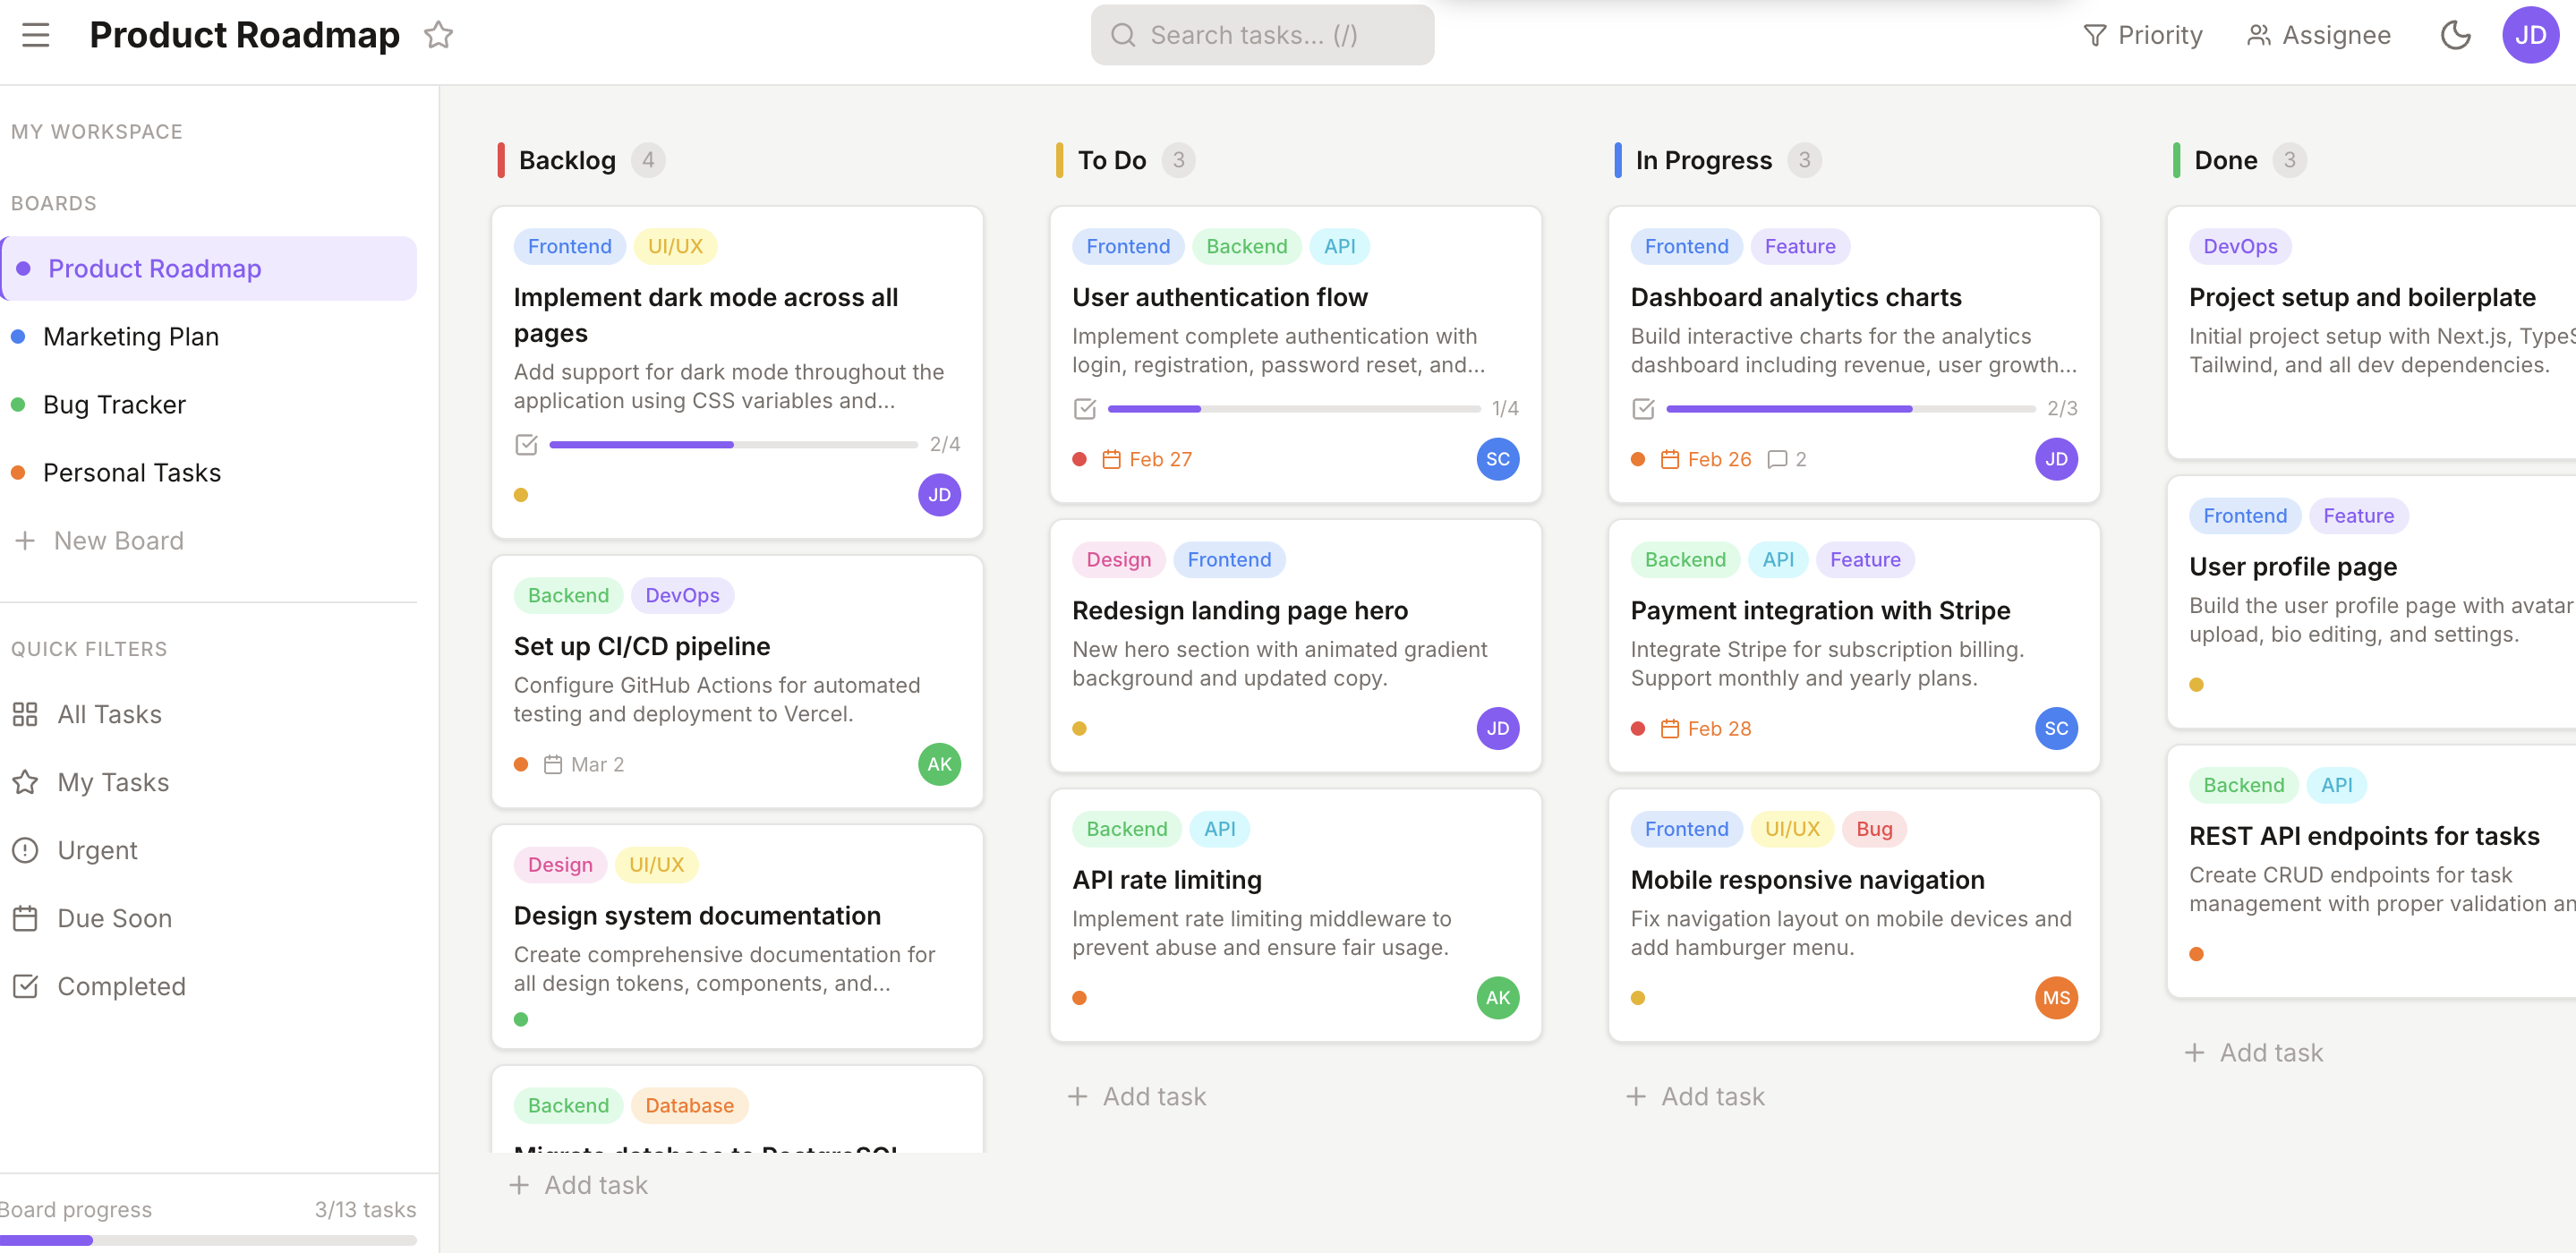Viewport: 2576px width, 1253px height.
Task: Switch to the Bug Tracker board
Action: click(114, 404)
